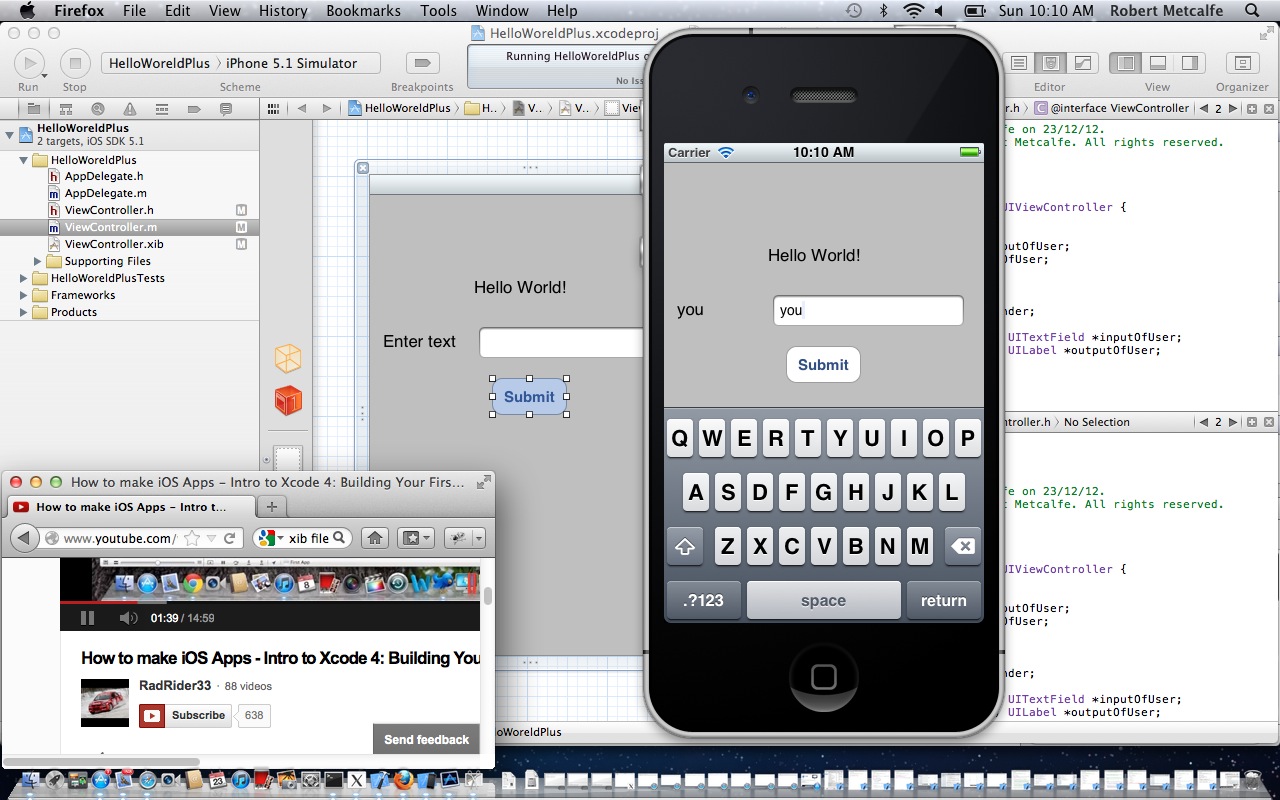Tap the .?123 key on simulator keyboard

pyautogui.click(x=703, y=601)
